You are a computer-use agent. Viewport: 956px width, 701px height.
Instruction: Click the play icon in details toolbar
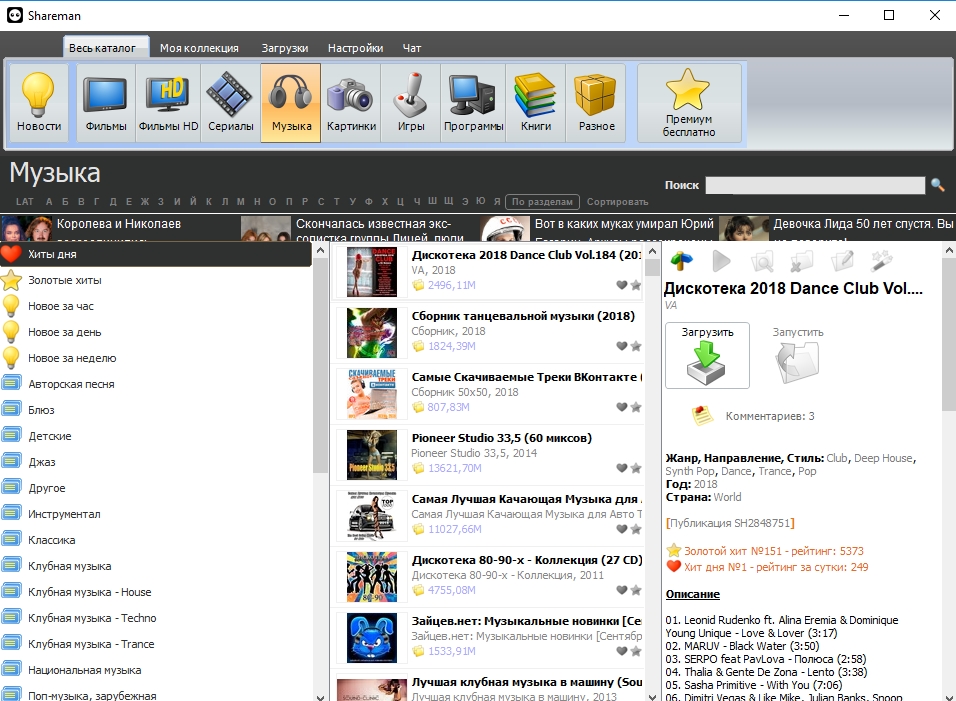(721, 261)
